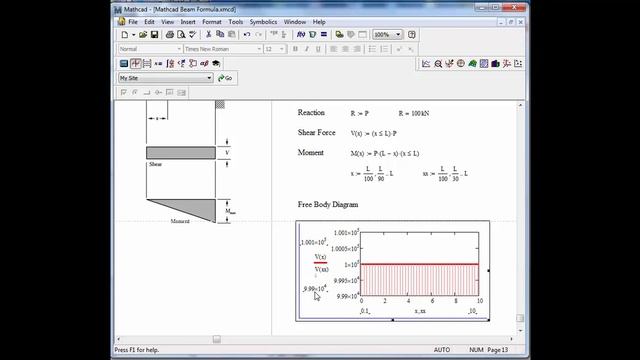Screen dimensions: 640x360
Task: Set Align Left text alignment
Action: pos(333,49)
